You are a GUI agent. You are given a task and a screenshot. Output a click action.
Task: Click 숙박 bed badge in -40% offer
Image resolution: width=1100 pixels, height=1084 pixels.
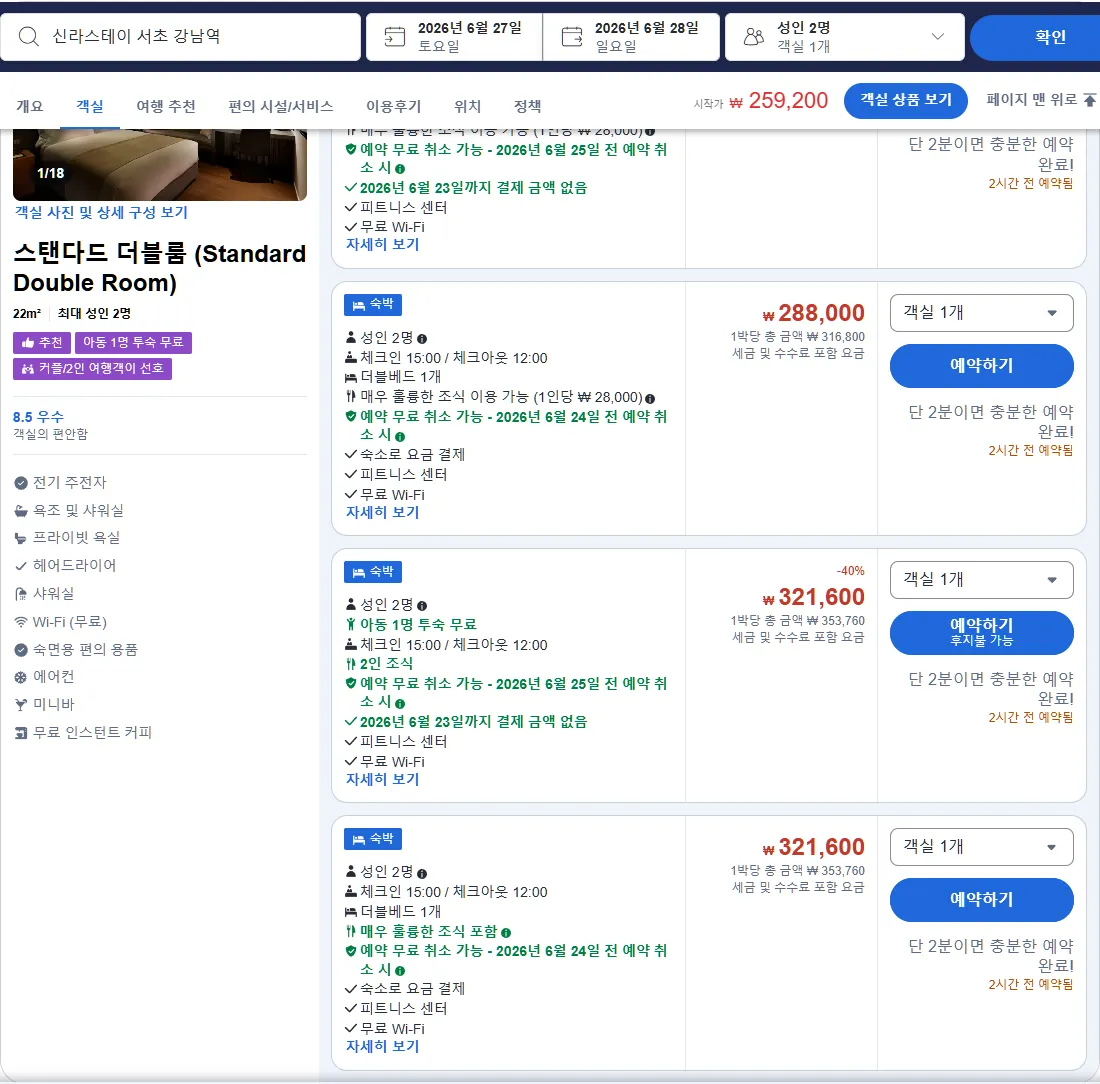point(373,572)
